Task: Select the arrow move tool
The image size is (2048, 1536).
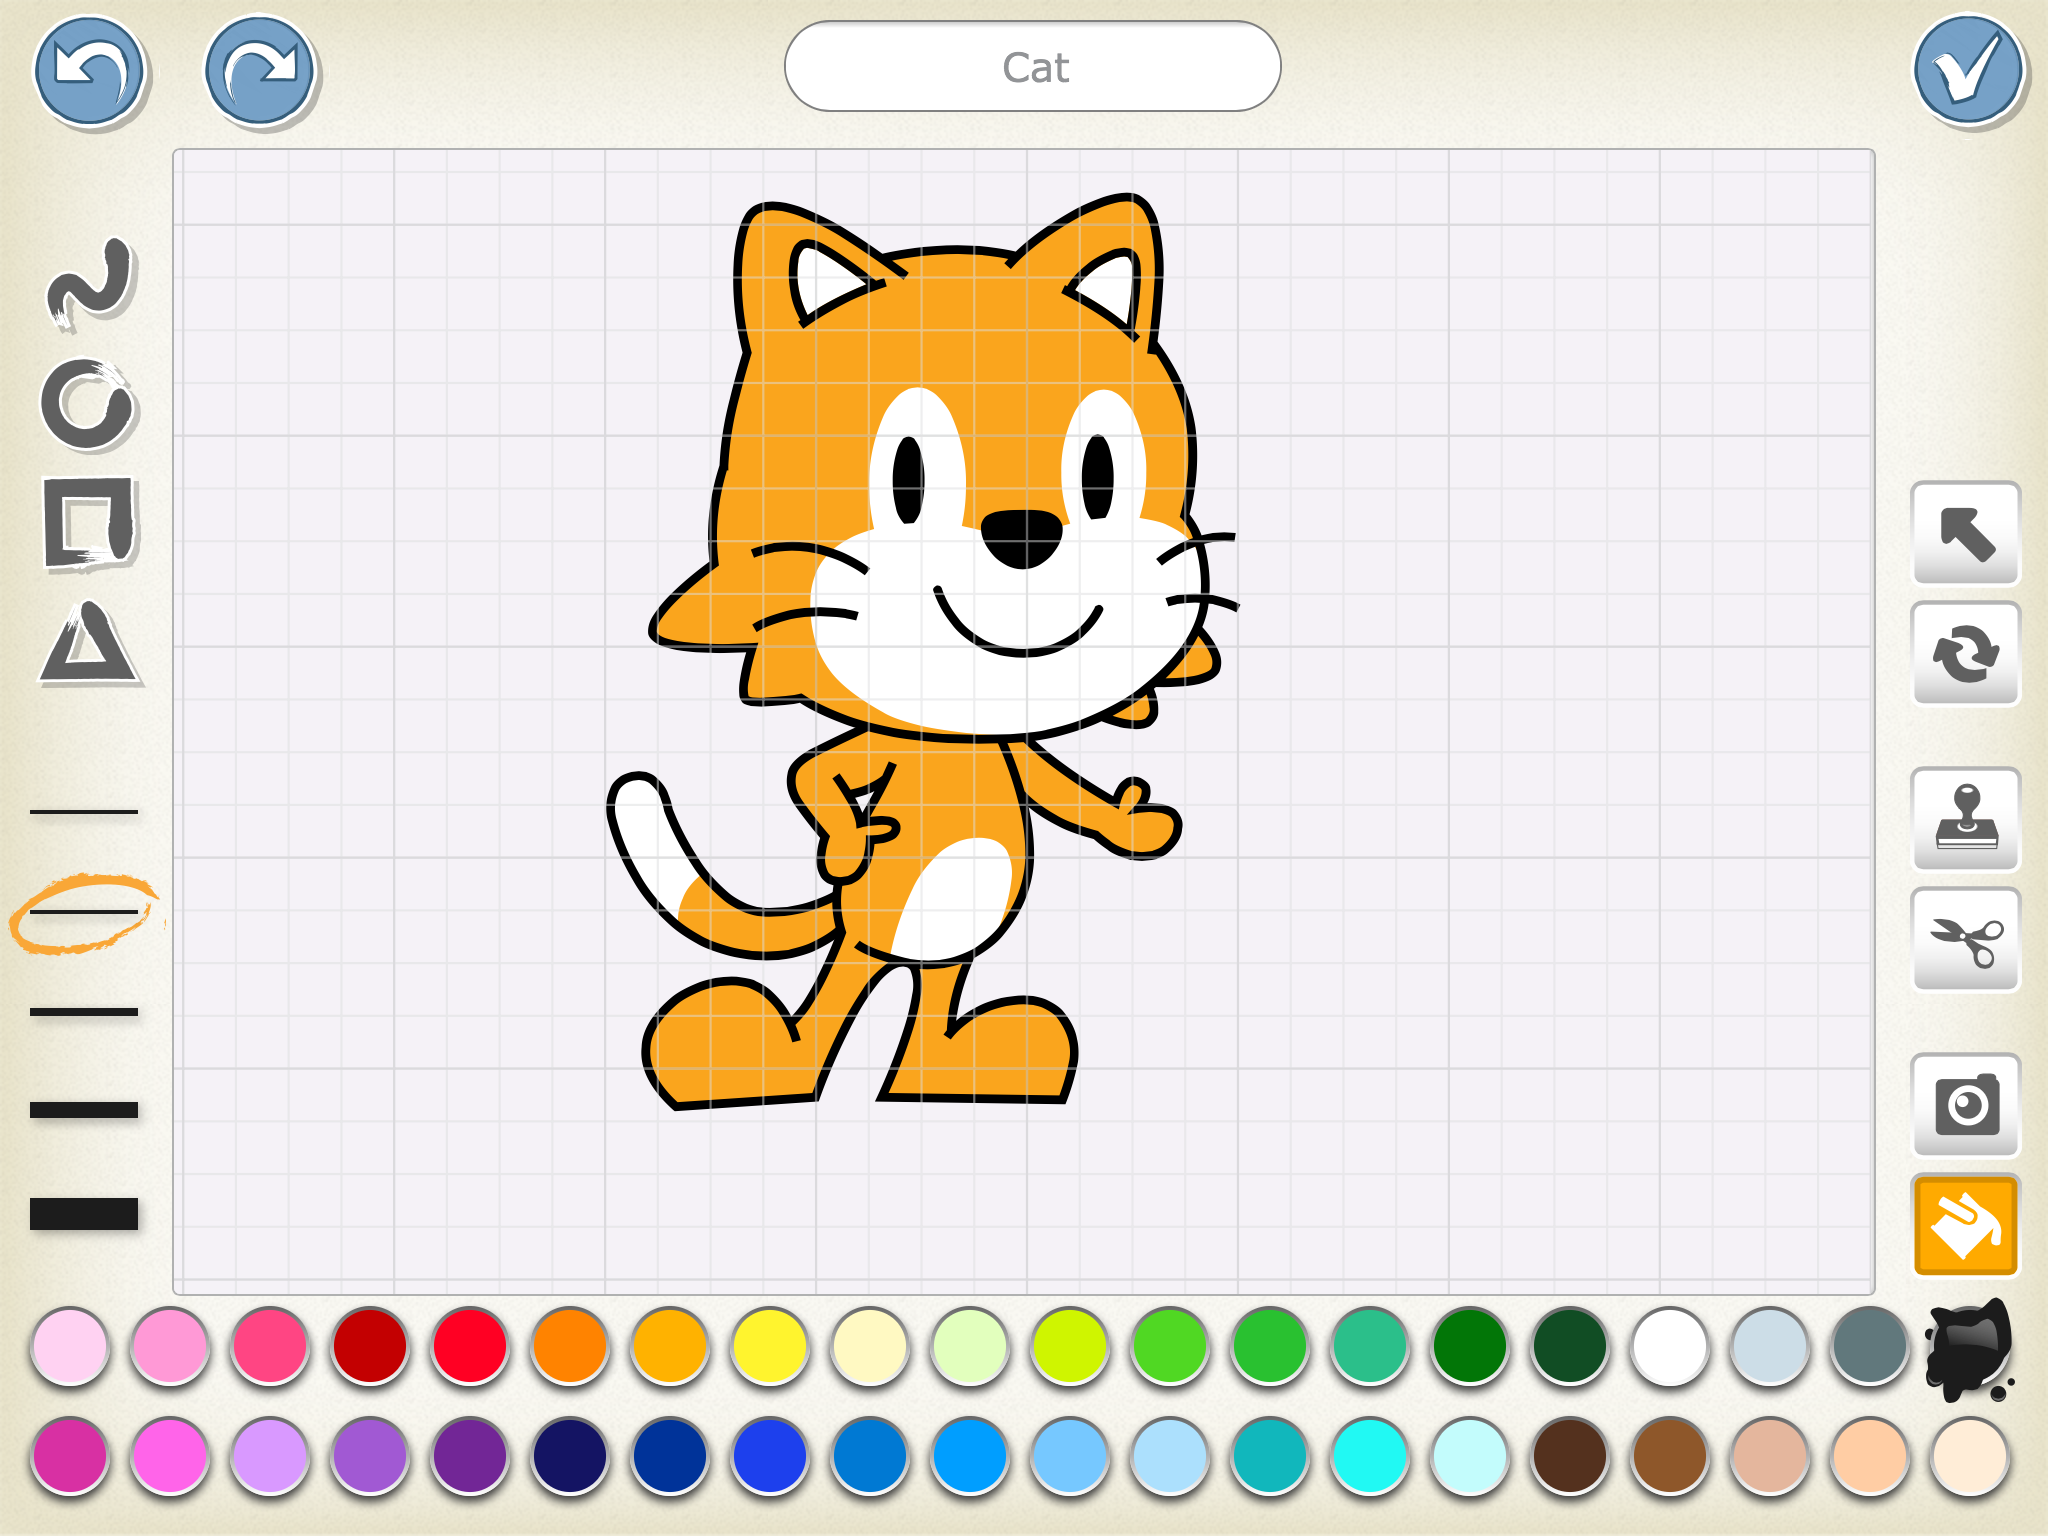Action: [1966, 533]
